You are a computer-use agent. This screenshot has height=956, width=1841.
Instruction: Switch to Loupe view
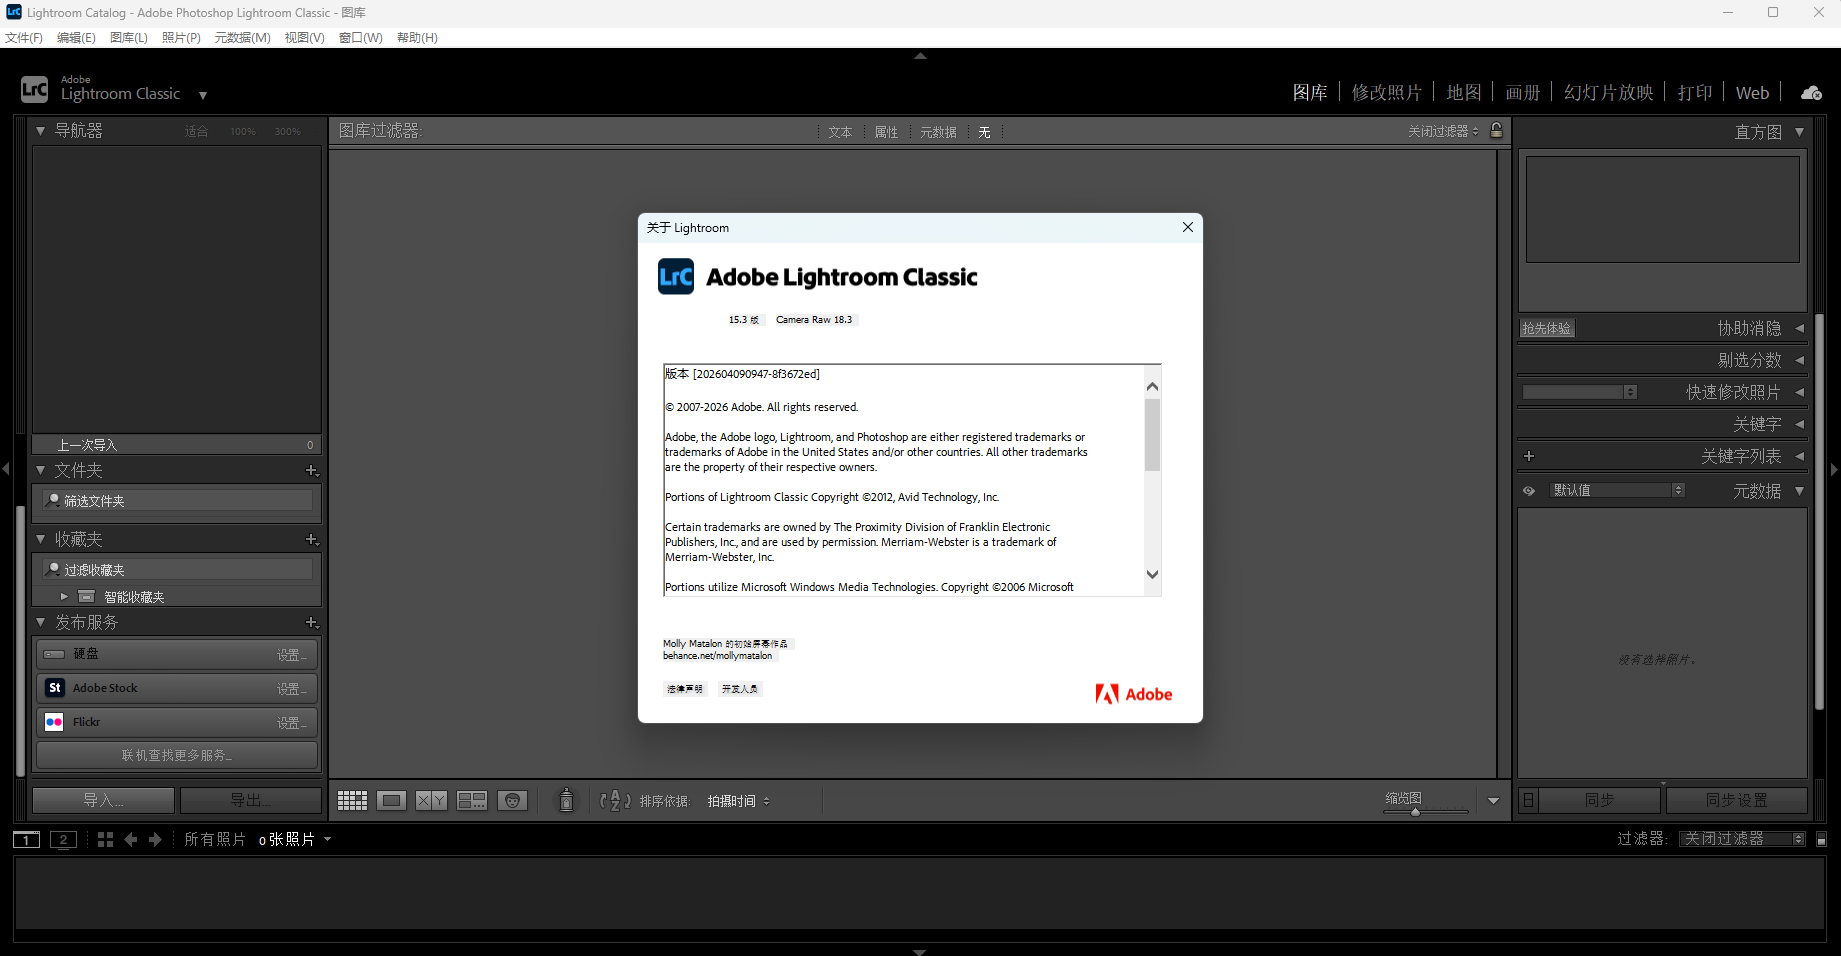pyautogui.click(x=391, y=800)
